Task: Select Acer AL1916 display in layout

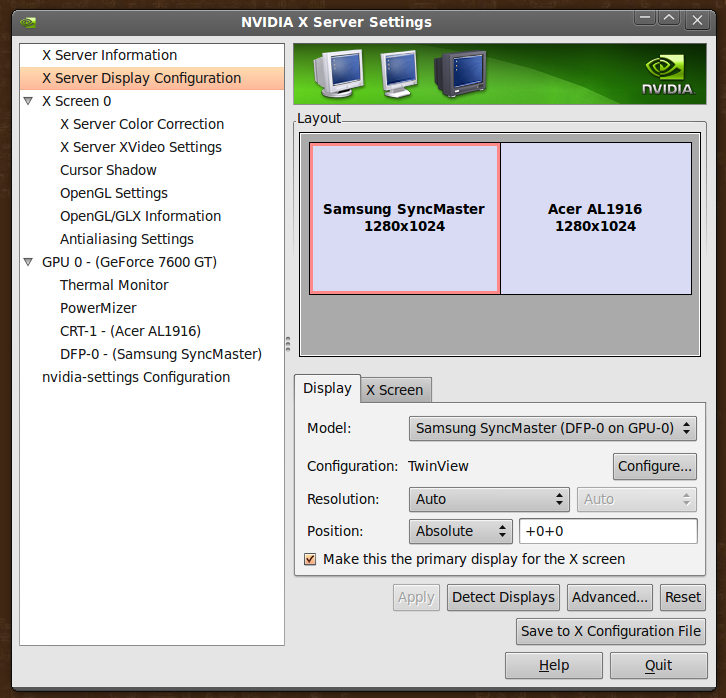Action: pos(596,218)
